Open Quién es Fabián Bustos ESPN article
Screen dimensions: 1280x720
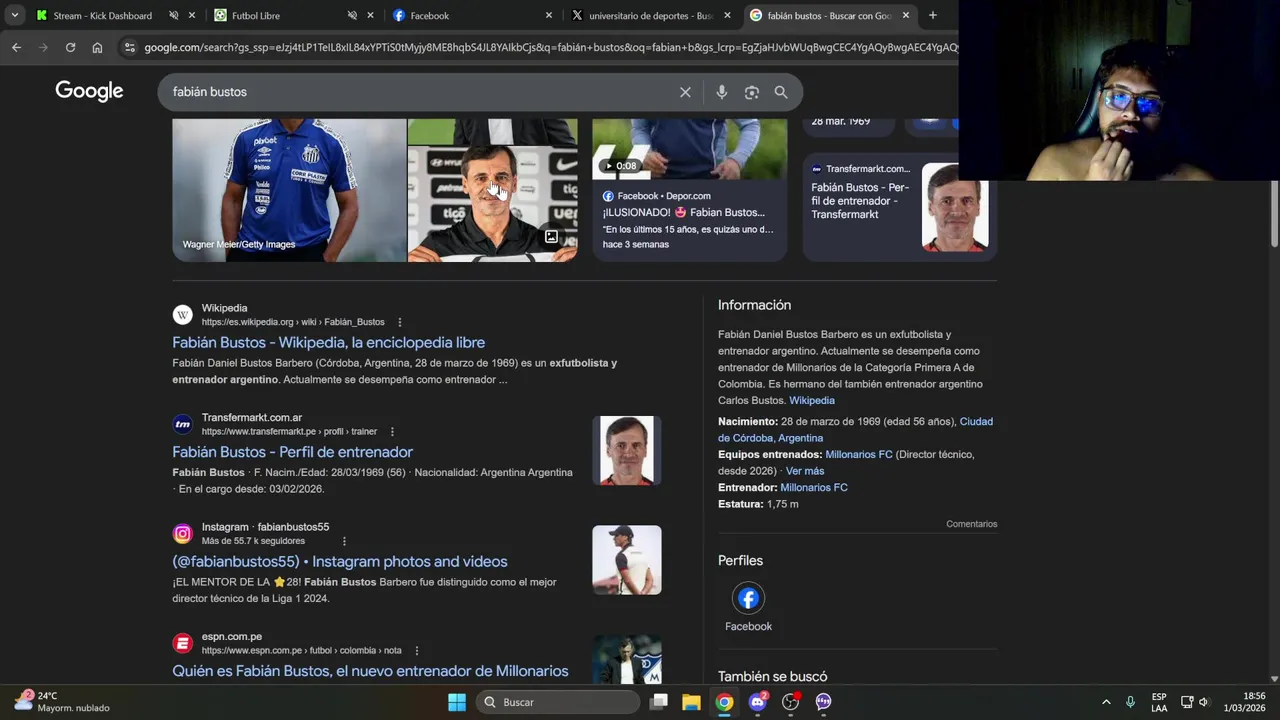pyautogui.click(x=370, y=671)
